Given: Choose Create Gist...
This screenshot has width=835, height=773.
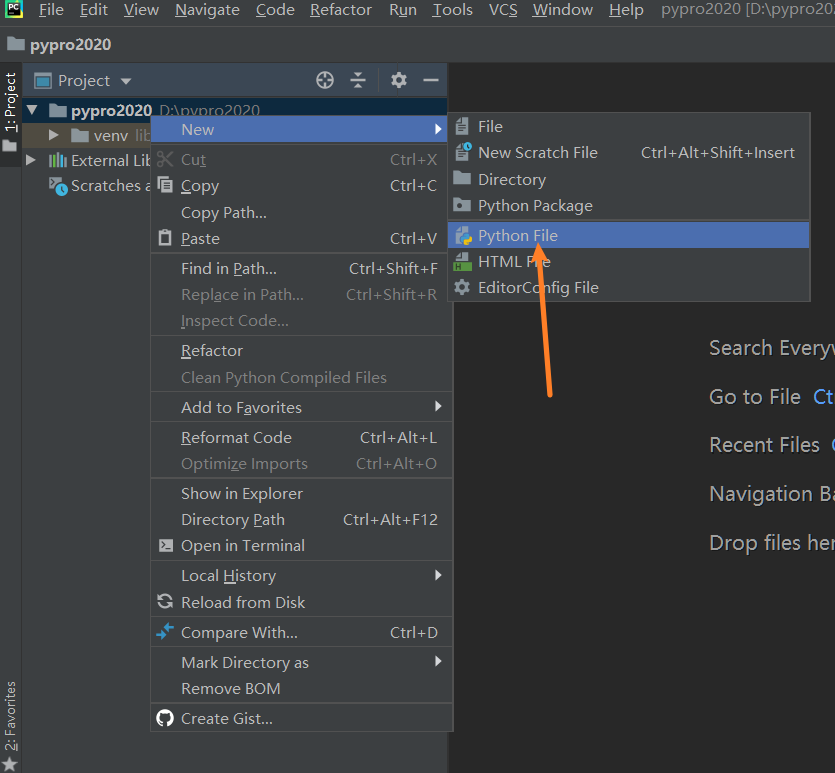Looking at the screenshot, I should coord(301,718).
